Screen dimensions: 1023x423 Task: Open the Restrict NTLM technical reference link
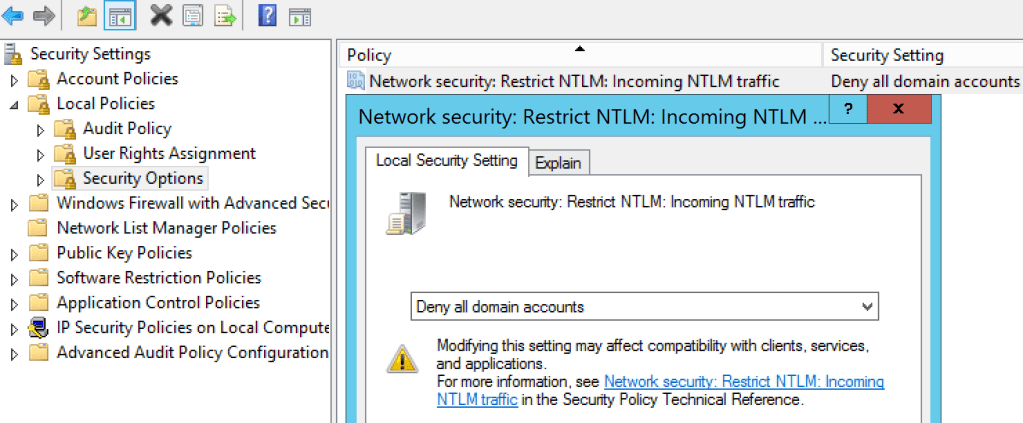click(744, 382)
